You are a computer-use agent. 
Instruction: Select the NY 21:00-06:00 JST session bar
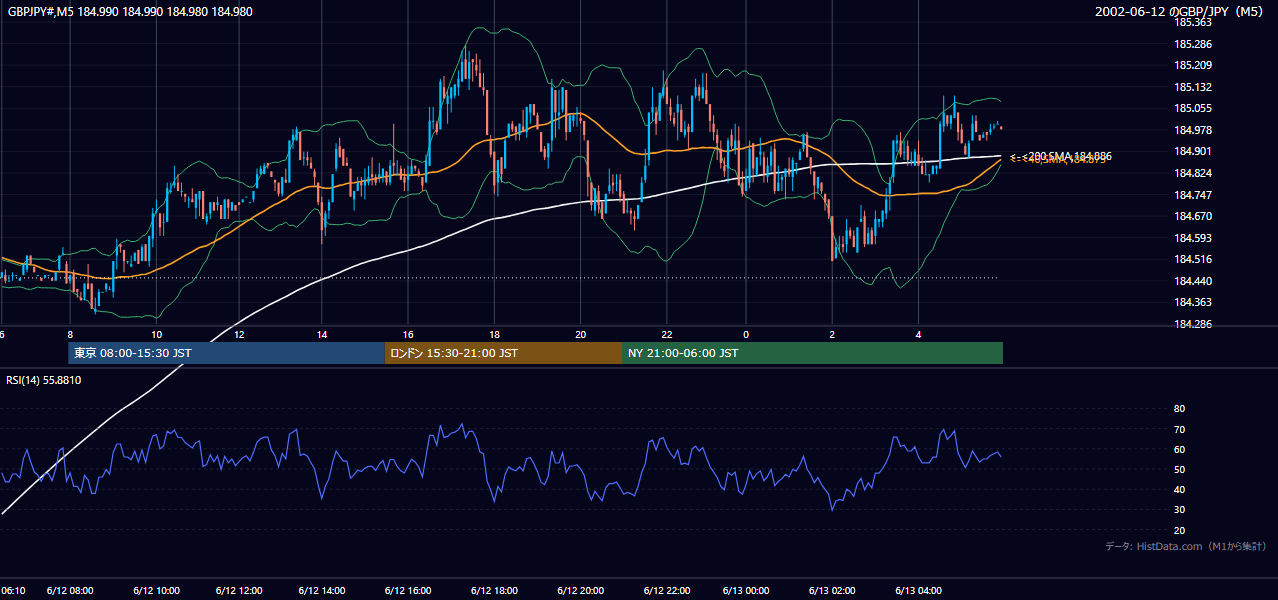(x=812, y=353)
